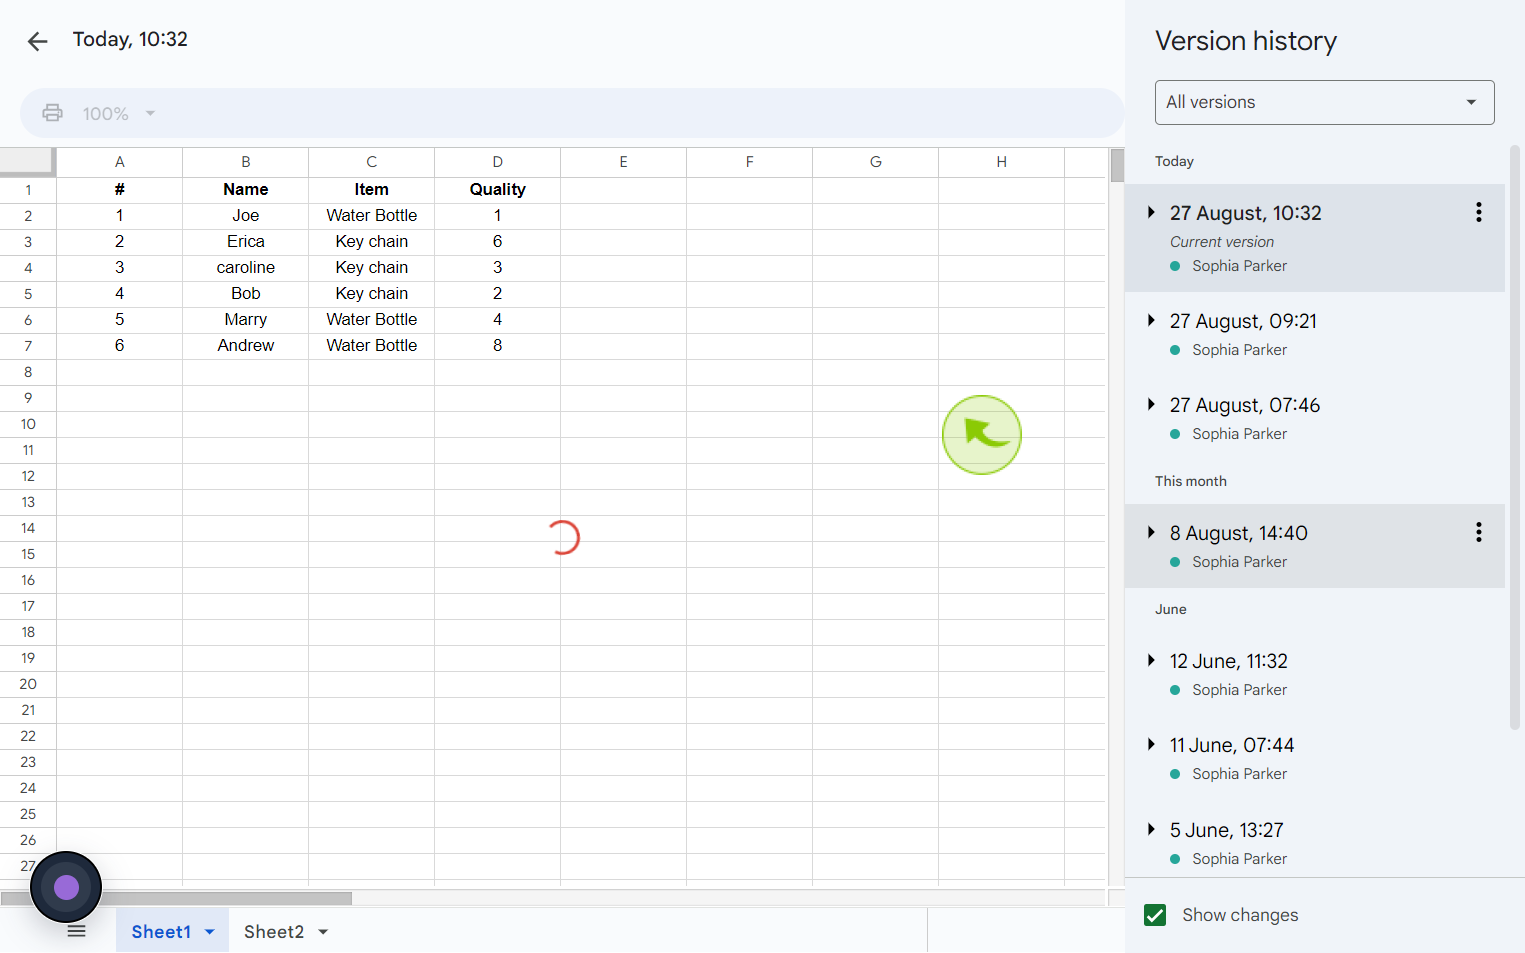Image resolution: width=1525 pixels, height=953 pixels.
Task: Select row 7 header
Action: point(28,346)
